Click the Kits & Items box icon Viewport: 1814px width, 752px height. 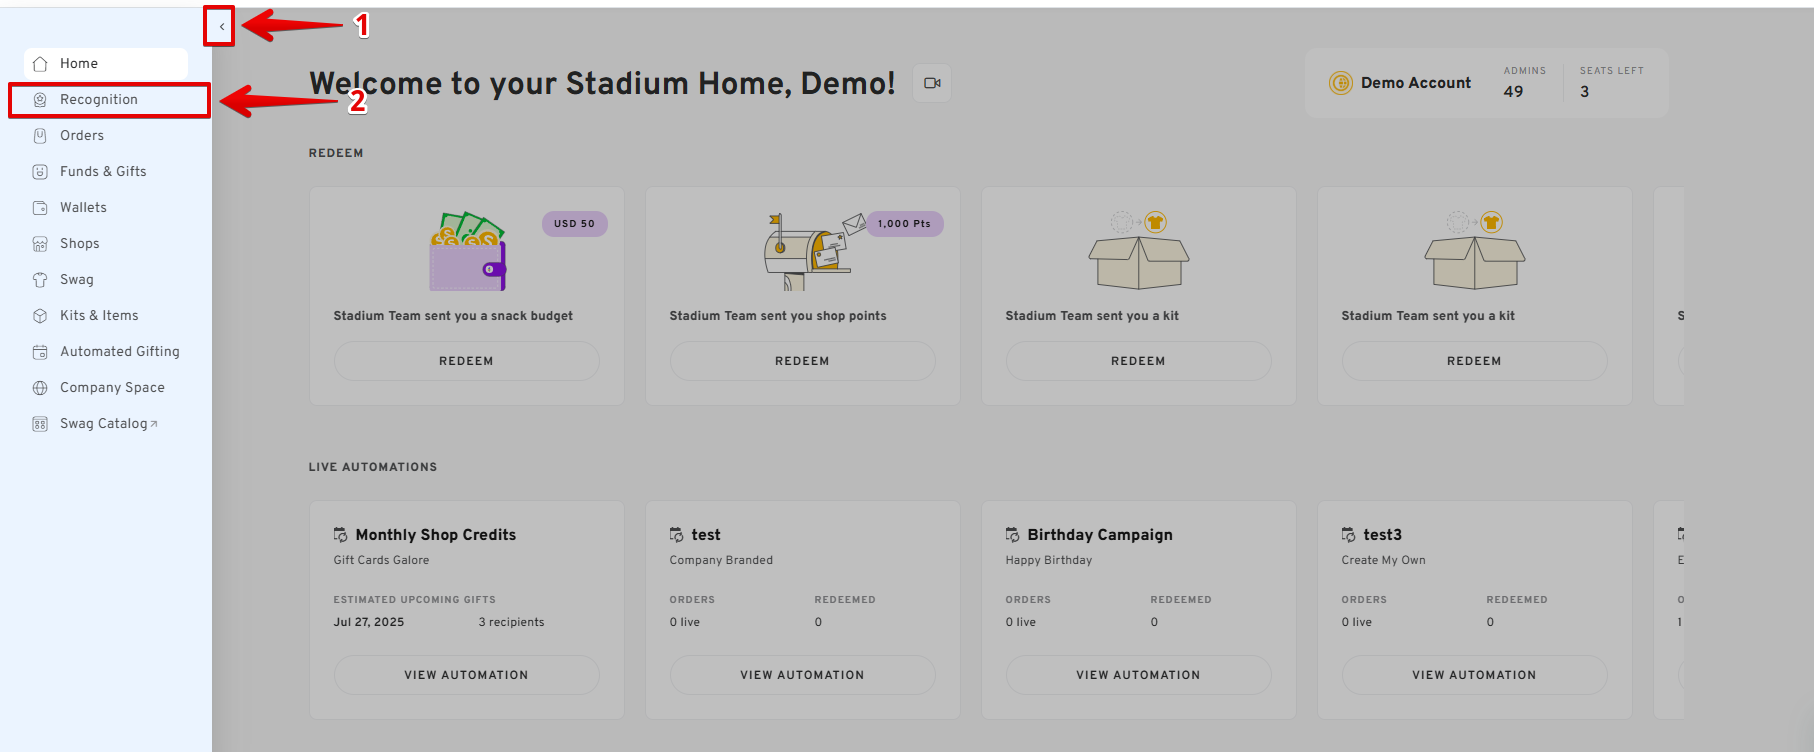(x=40, y=316)
